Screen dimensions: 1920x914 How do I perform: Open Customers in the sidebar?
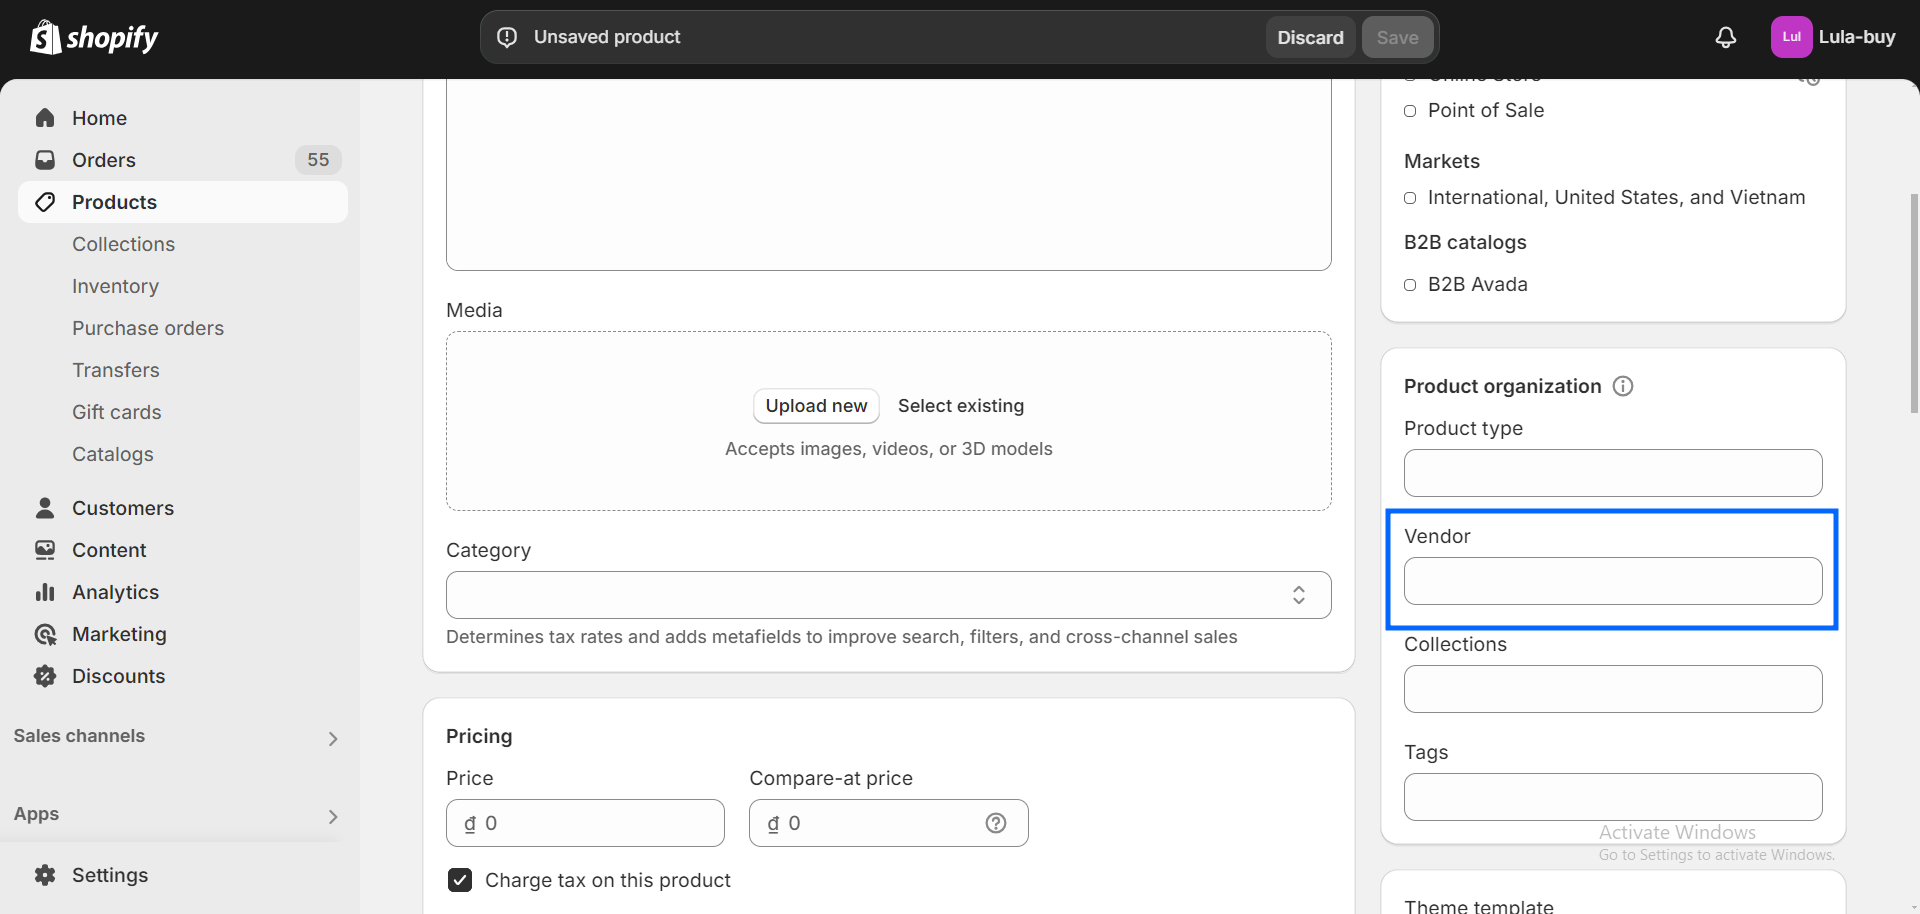point(183,508)
